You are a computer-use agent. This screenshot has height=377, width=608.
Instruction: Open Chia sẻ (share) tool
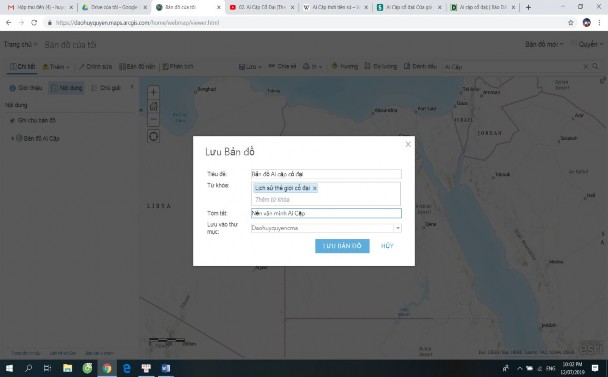click(282, 66)
